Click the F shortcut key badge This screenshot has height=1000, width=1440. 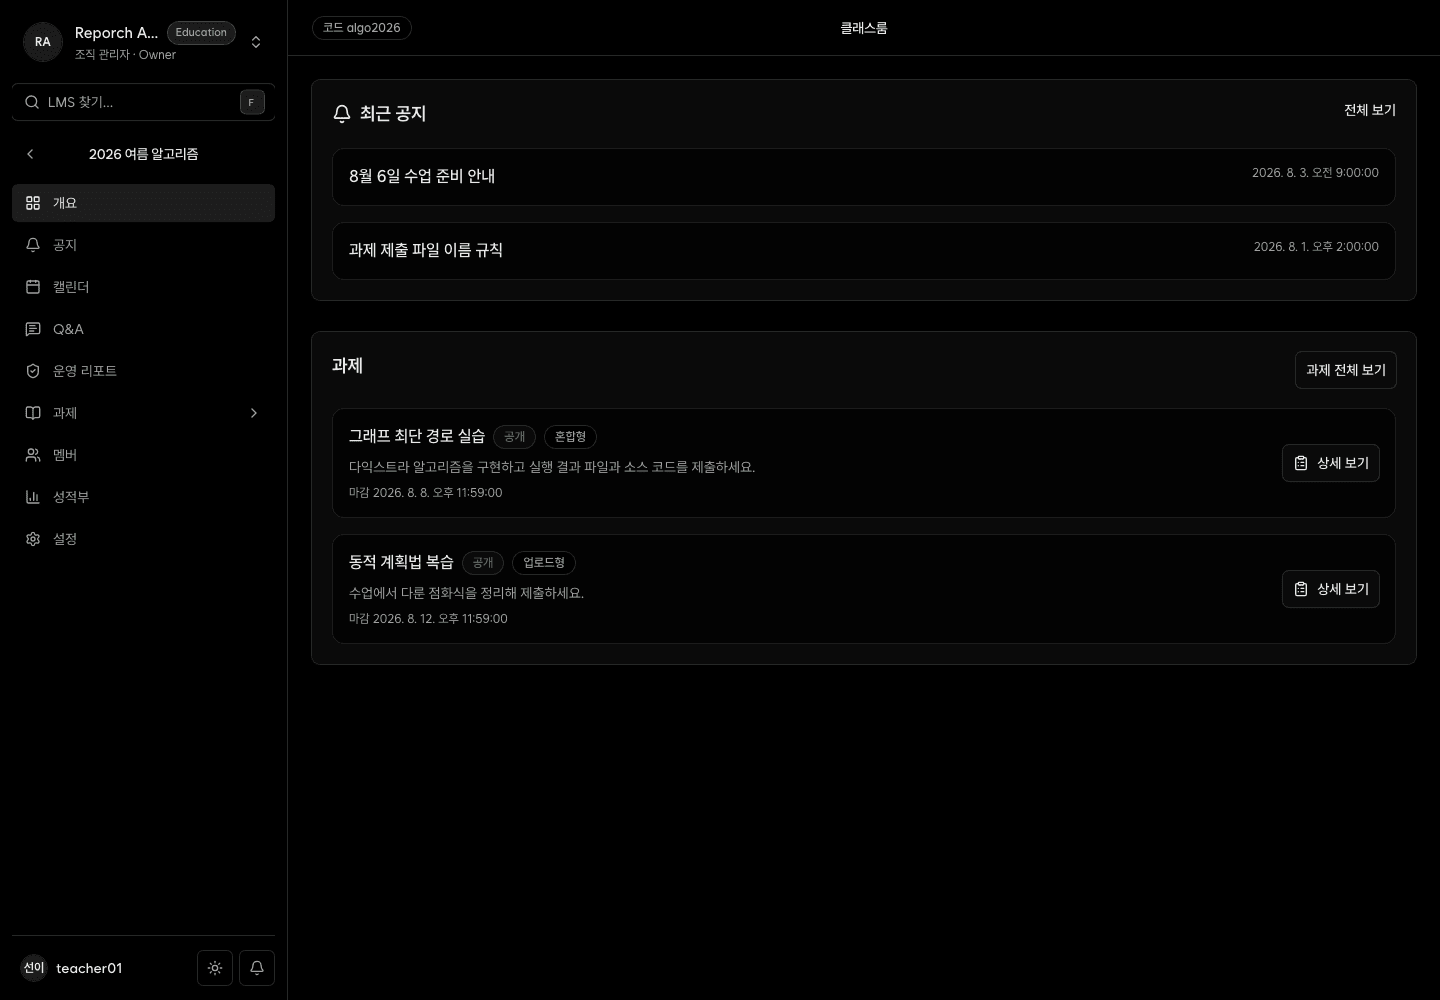pos(252,102)
